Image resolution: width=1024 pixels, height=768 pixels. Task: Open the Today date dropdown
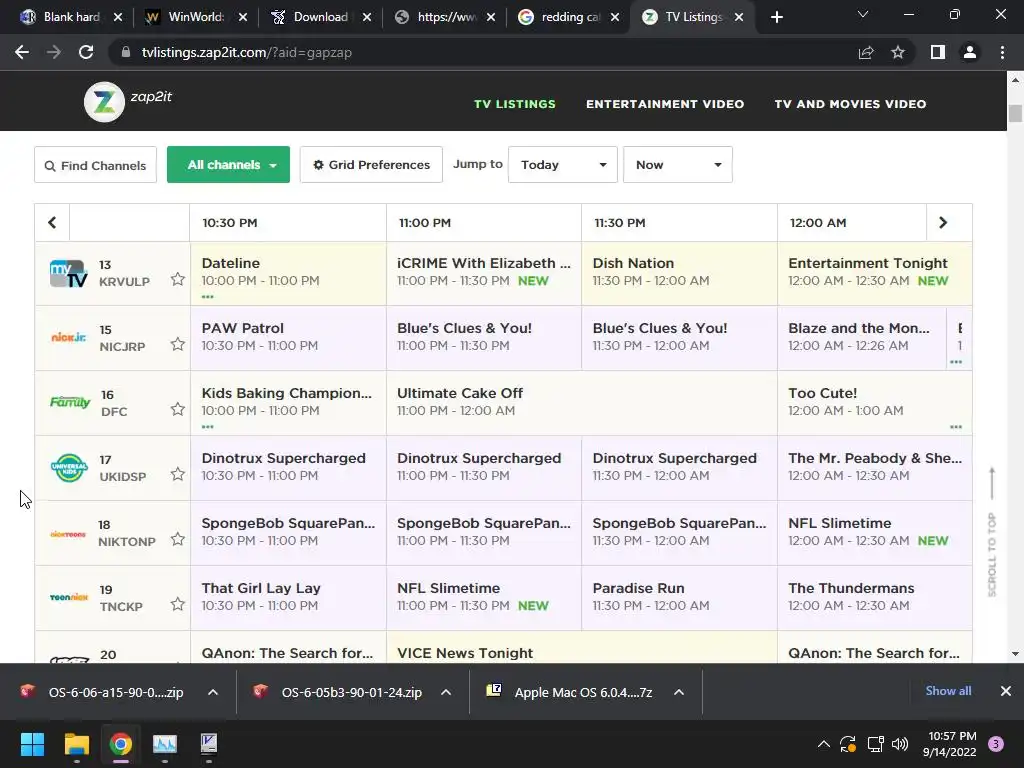point(562,165)
